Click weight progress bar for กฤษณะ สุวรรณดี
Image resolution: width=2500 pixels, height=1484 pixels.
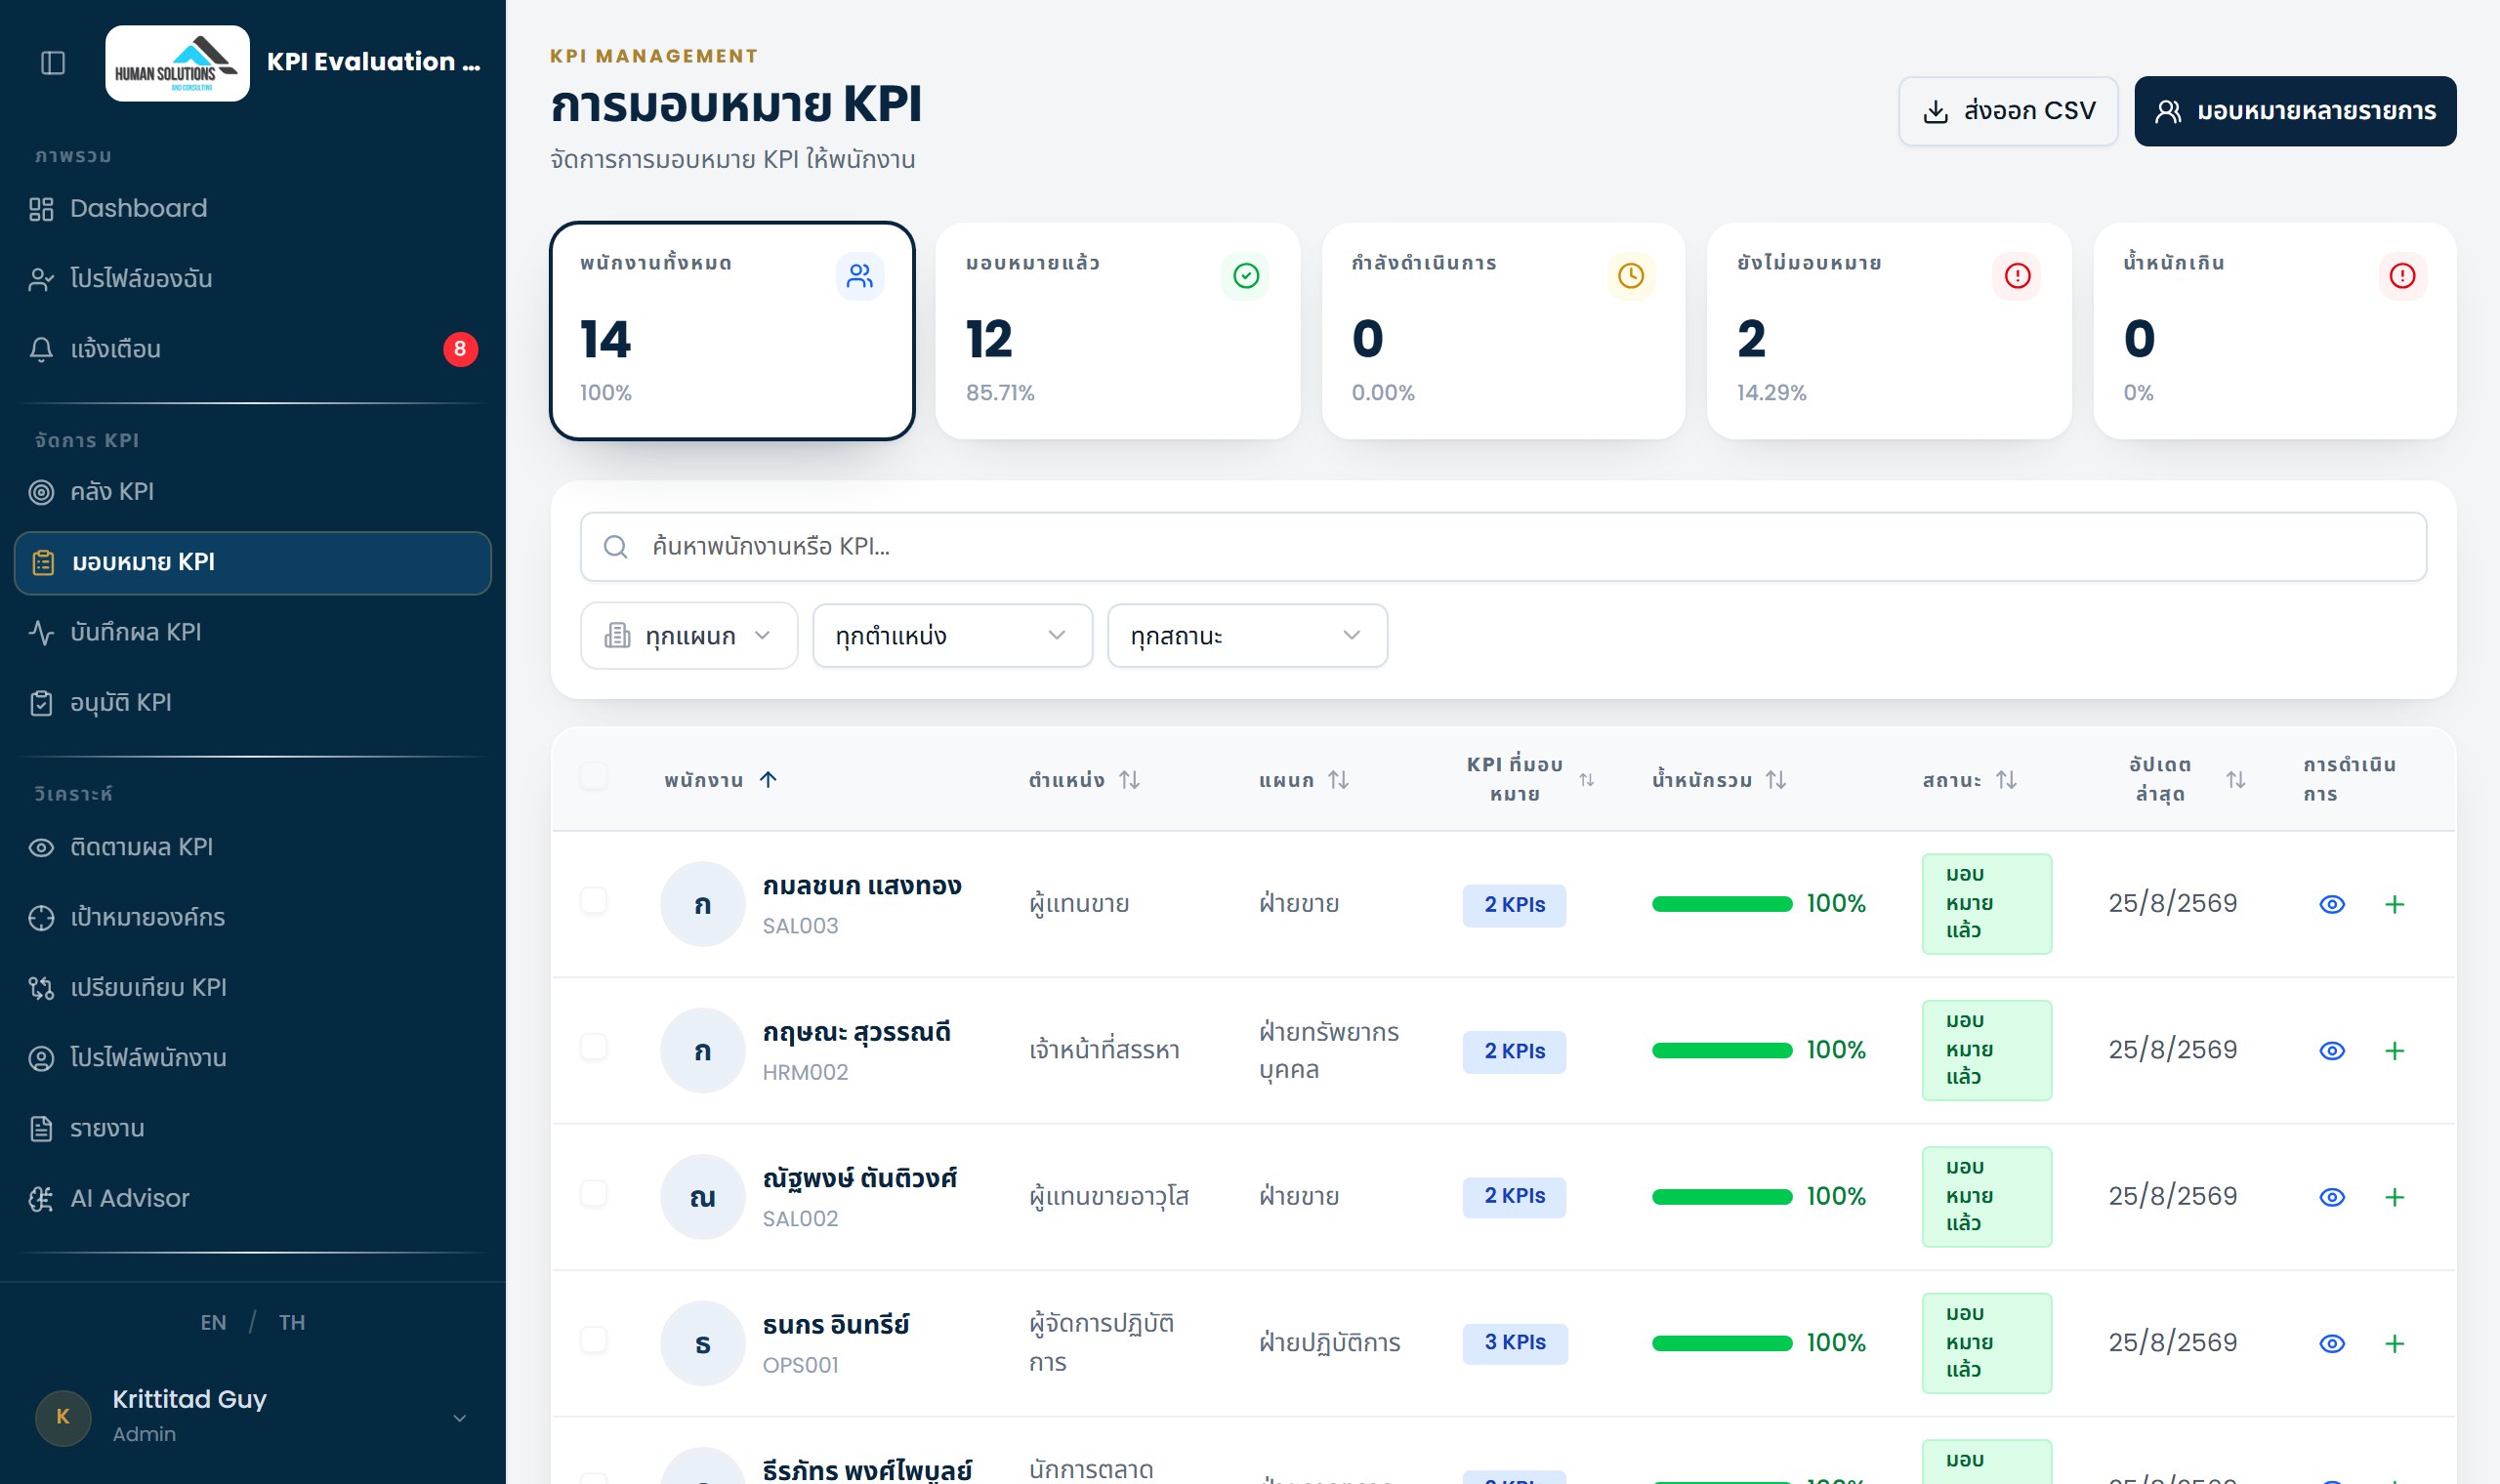click(1722, 1050)
